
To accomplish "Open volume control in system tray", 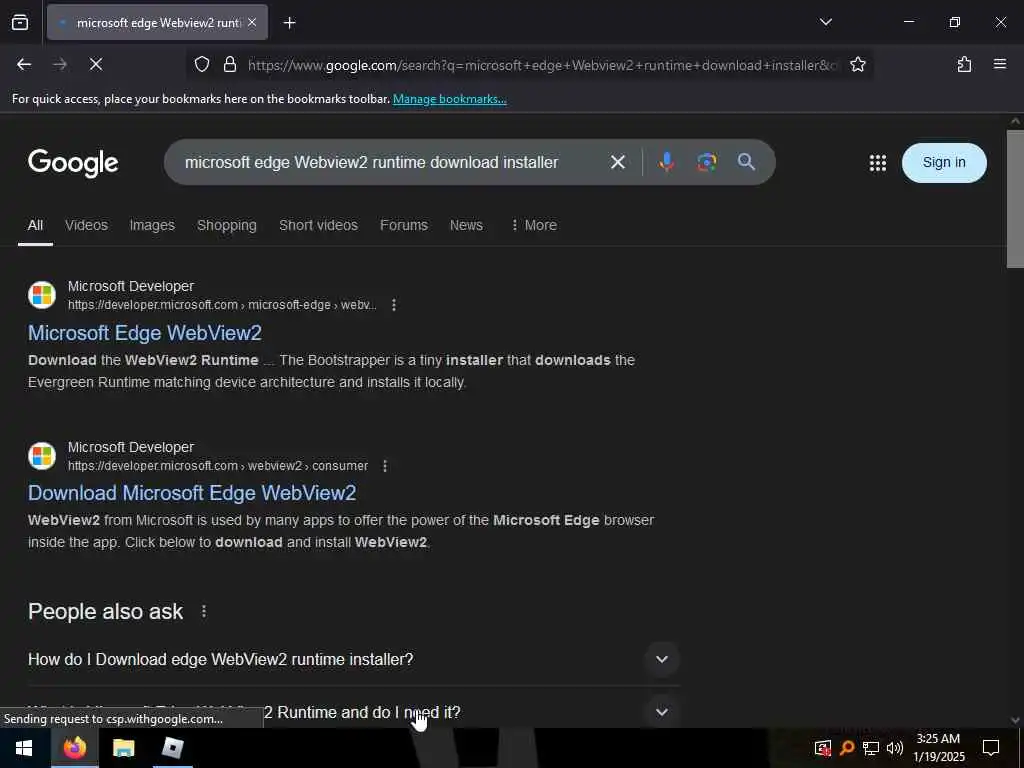I will tap(895, 748).
